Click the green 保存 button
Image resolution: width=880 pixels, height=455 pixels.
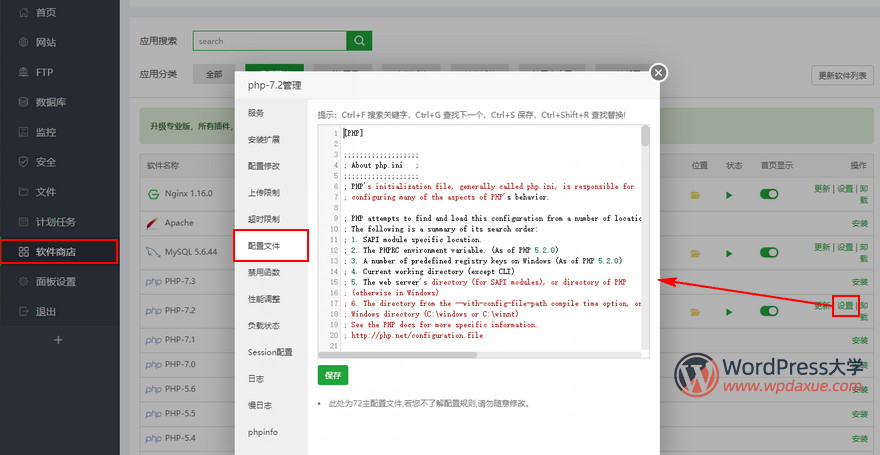333,375
